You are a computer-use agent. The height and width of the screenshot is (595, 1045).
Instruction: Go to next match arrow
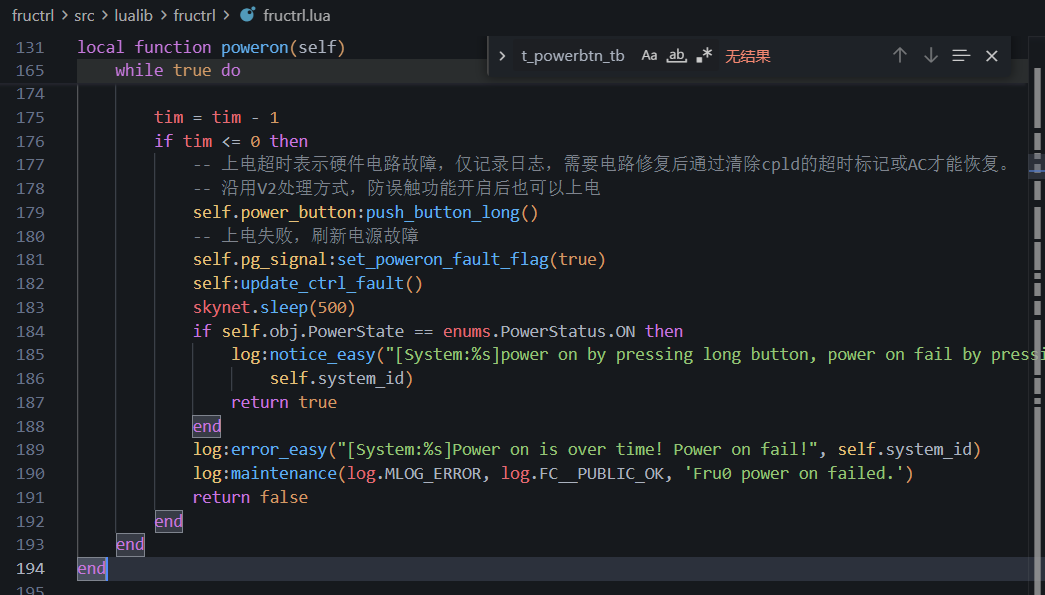click(930, 56)
